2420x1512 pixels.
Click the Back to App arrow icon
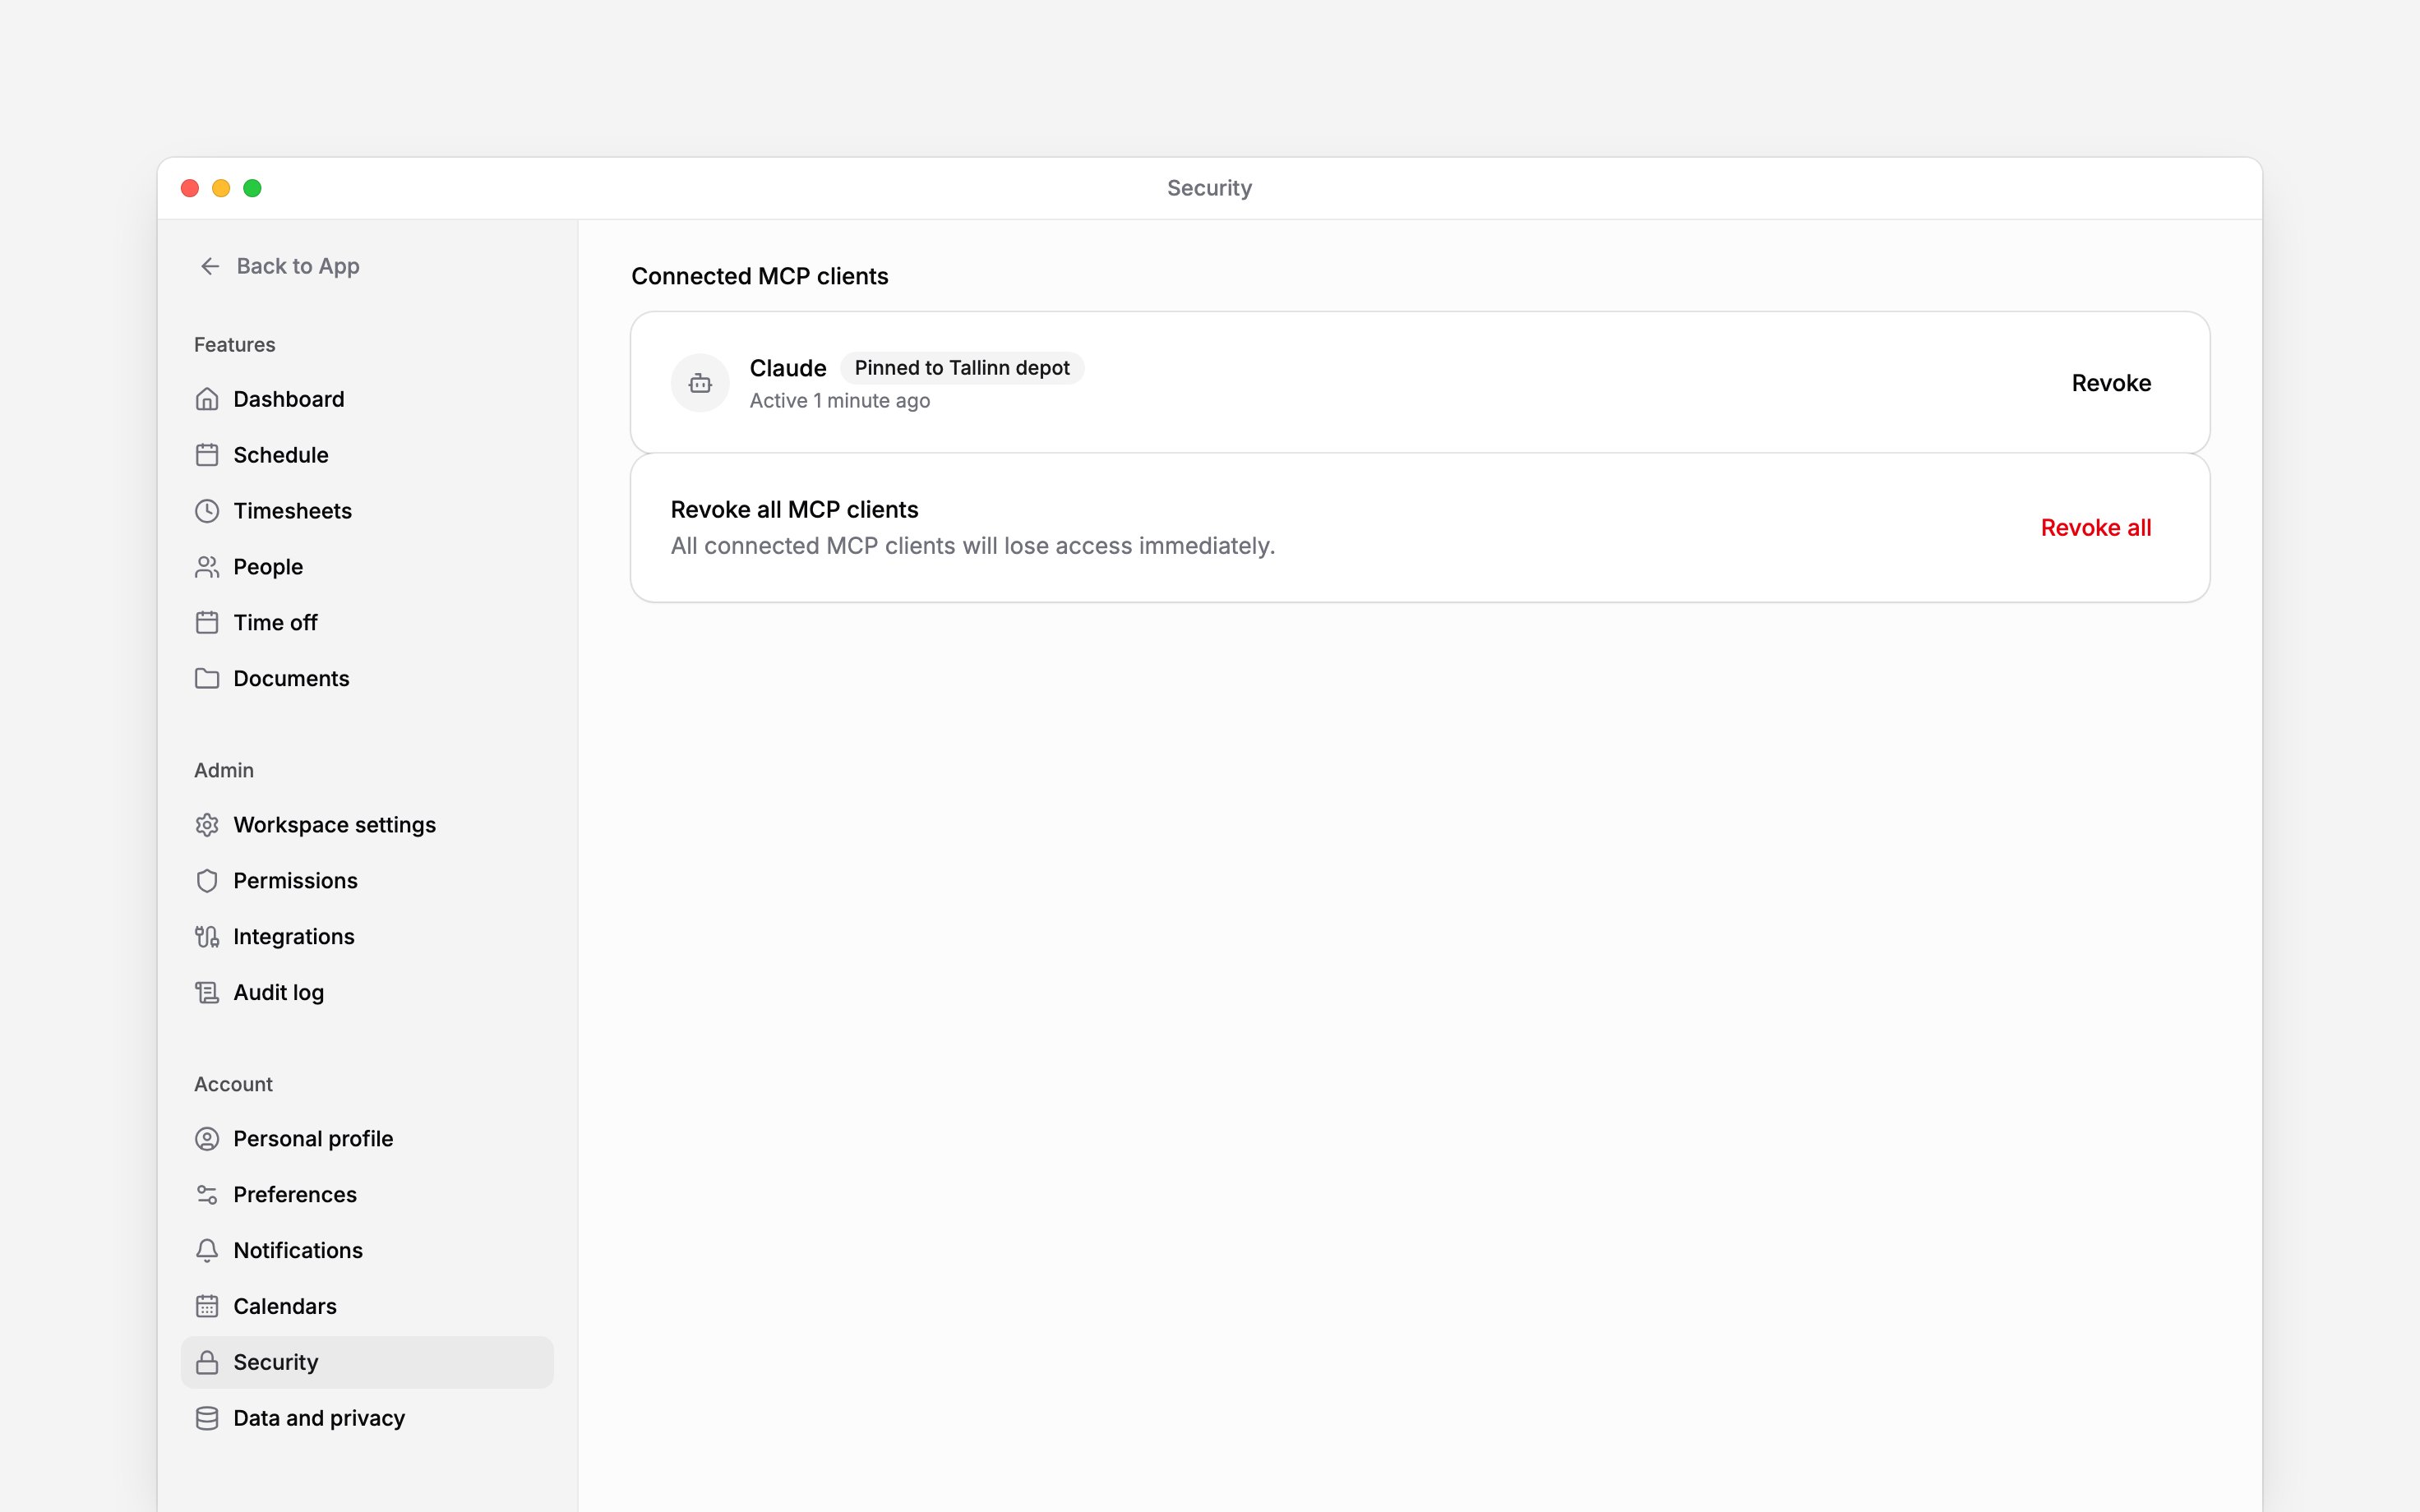(210, 266)
